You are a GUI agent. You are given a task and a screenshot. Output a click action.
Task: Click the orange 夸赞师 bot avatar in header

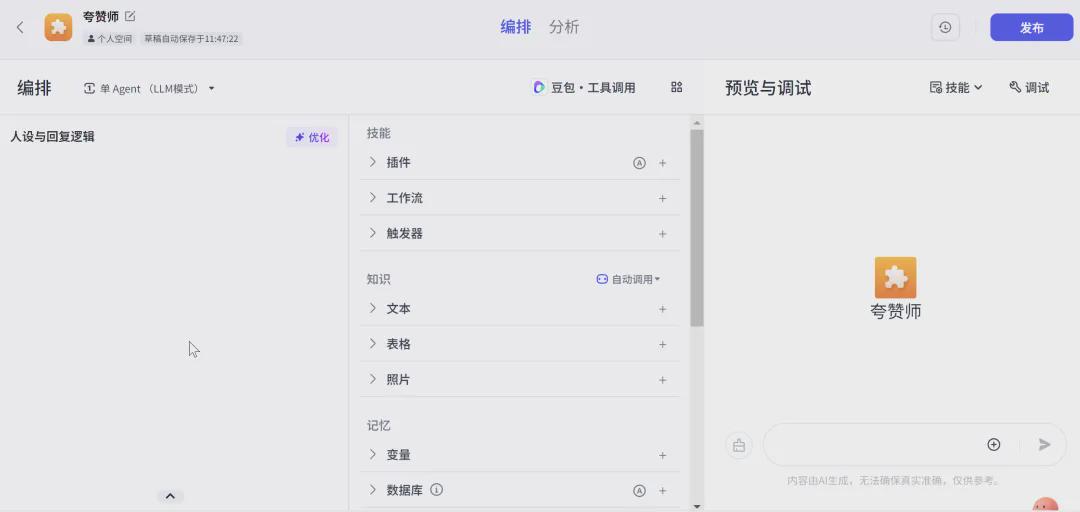[59, 28]
